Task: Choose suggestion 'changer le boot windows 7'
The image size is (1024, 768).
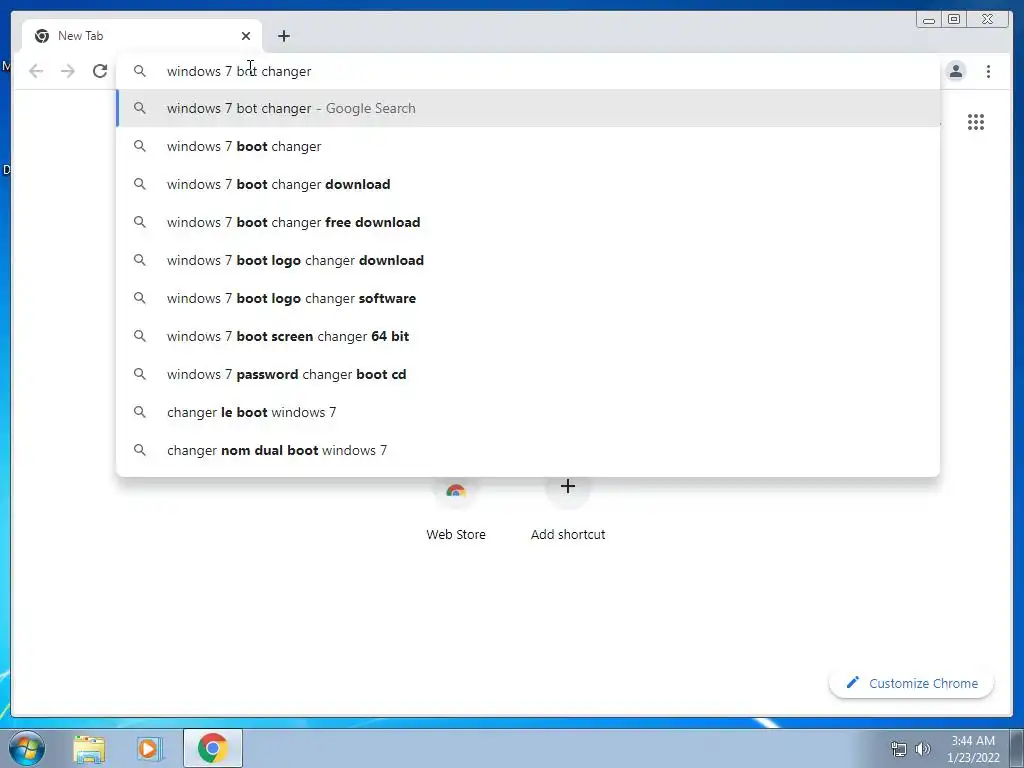Action: (528, 412)
